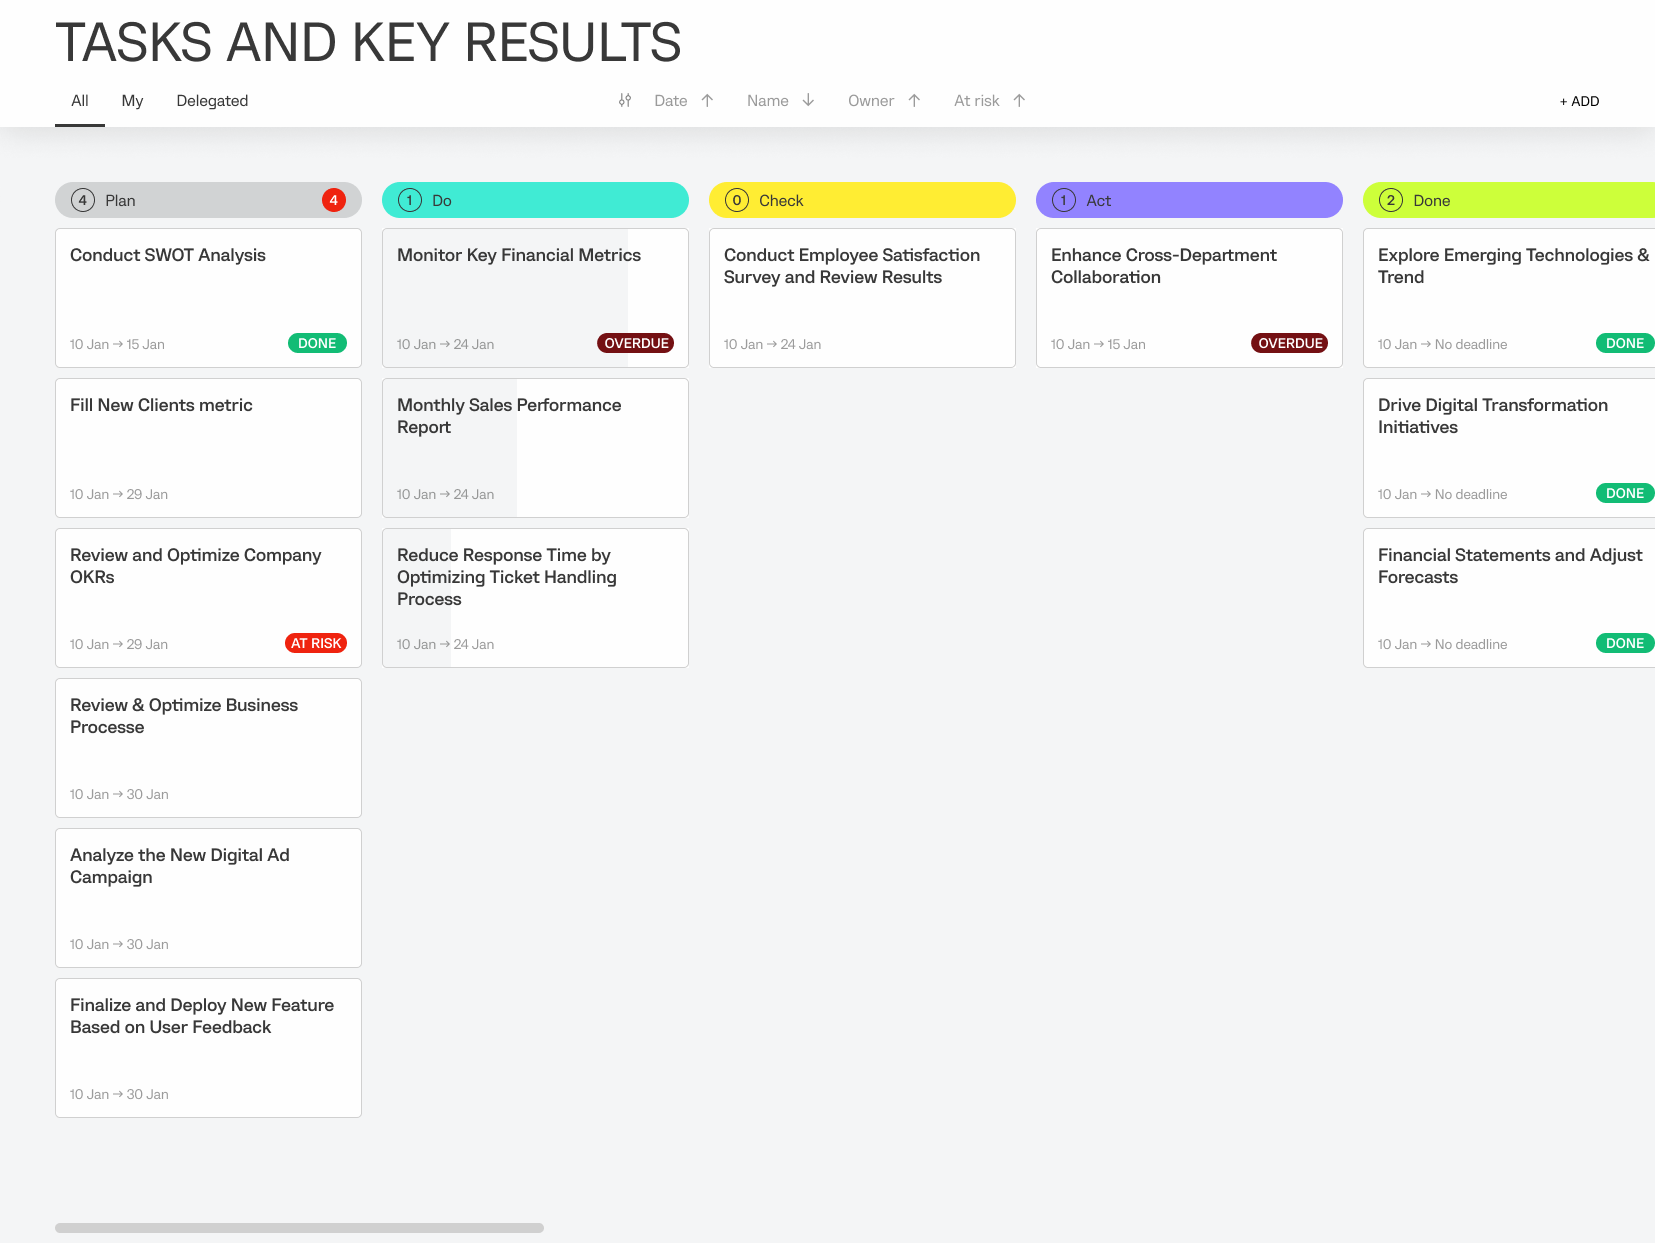Click OVERDUE tag on Monitor Key Financial Metrics
Viewport: 1655px width, 1243px height.
pyautogui.click(x=636, y=343)
